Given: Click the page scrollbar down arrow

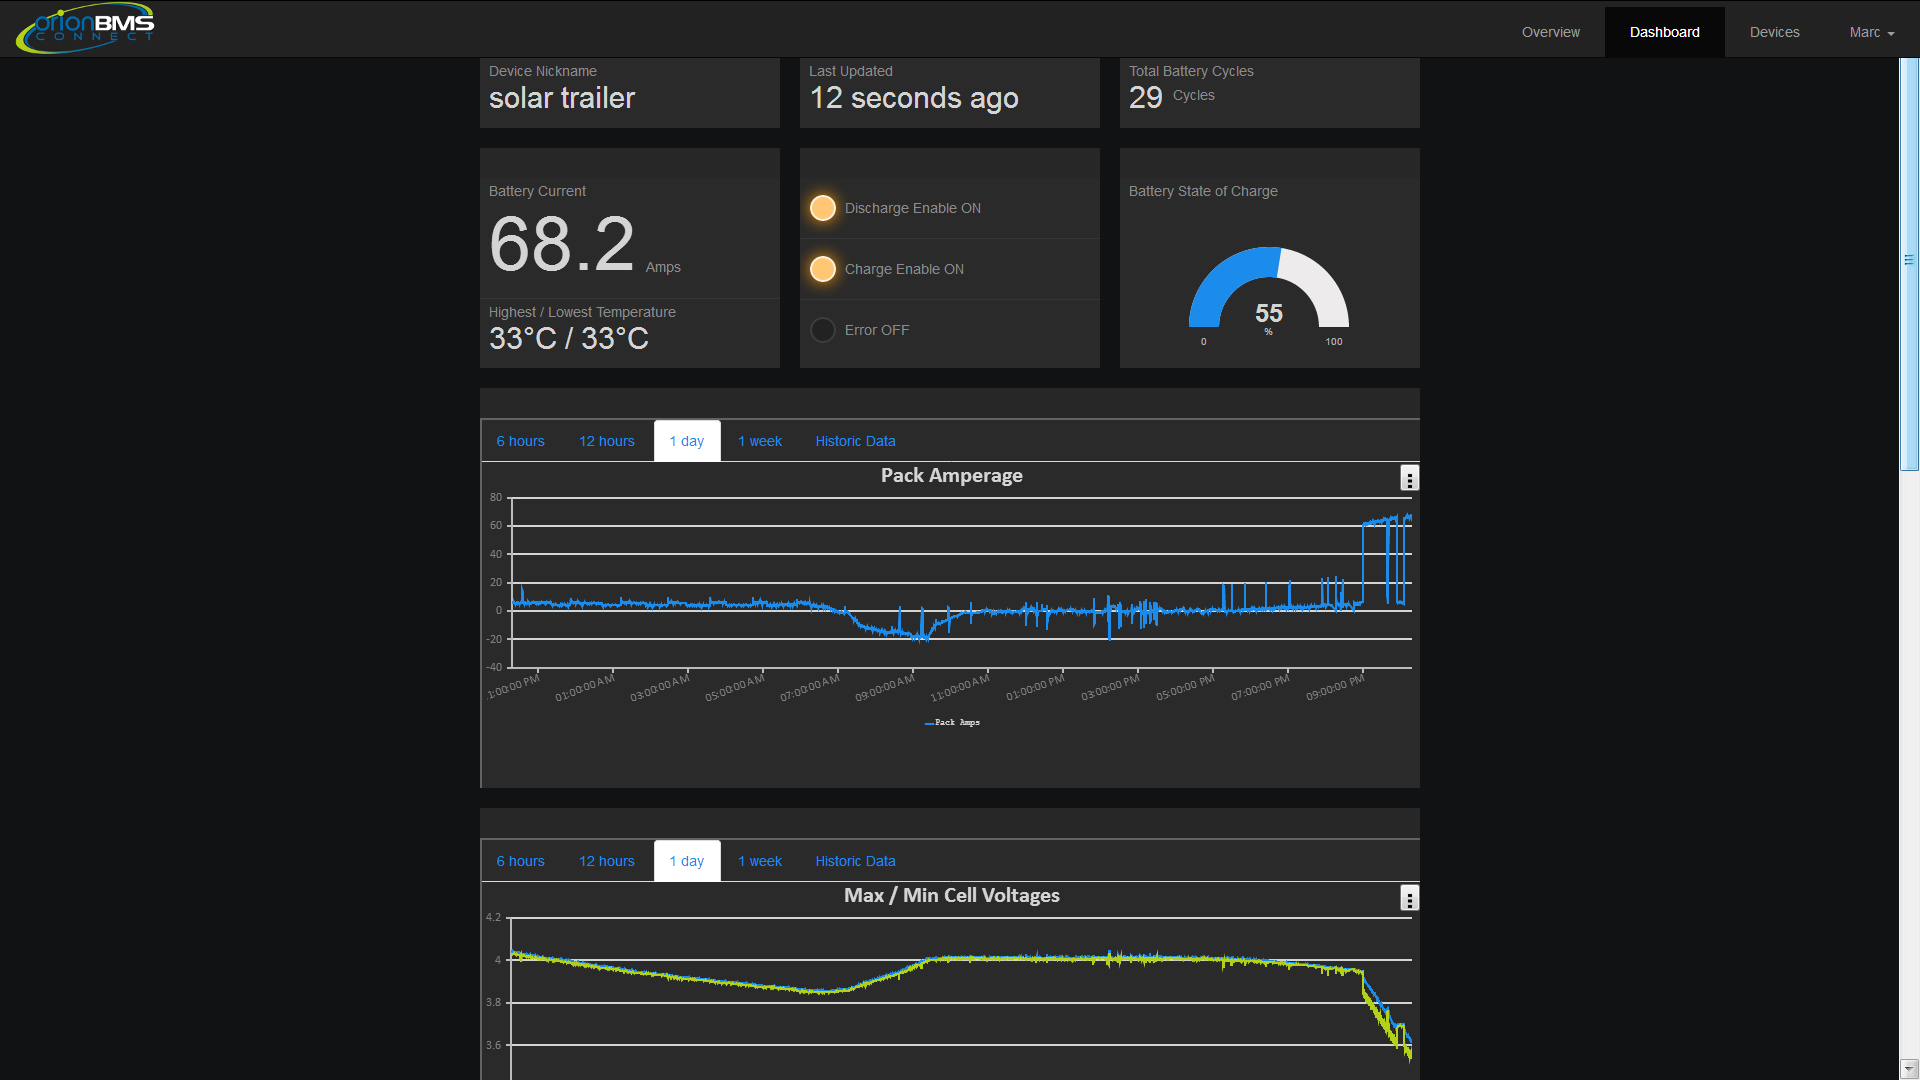Looking at the screenshot, I should (x=1909, y=1069).
